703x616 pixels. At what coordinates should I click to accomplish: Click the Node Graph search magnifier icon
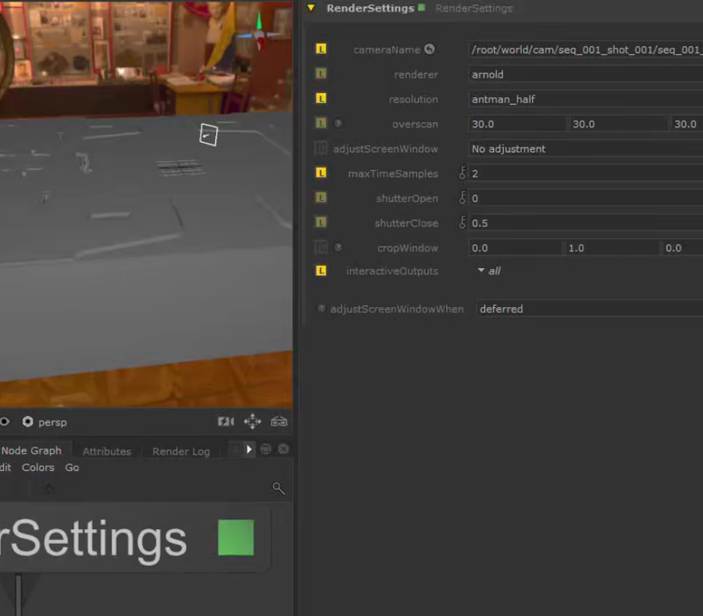click(x=278, y=488)
